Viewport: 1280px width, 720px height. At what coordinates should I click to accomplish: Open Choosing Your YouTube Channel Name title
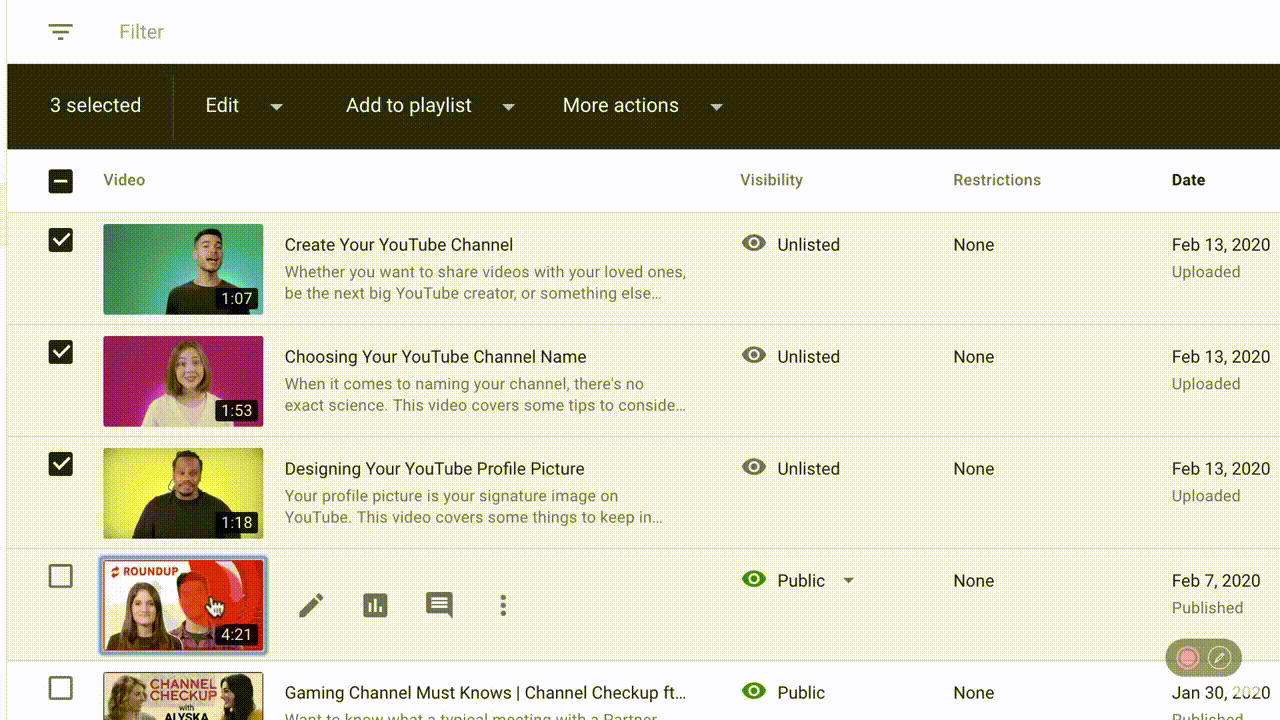tap(435, 357)
